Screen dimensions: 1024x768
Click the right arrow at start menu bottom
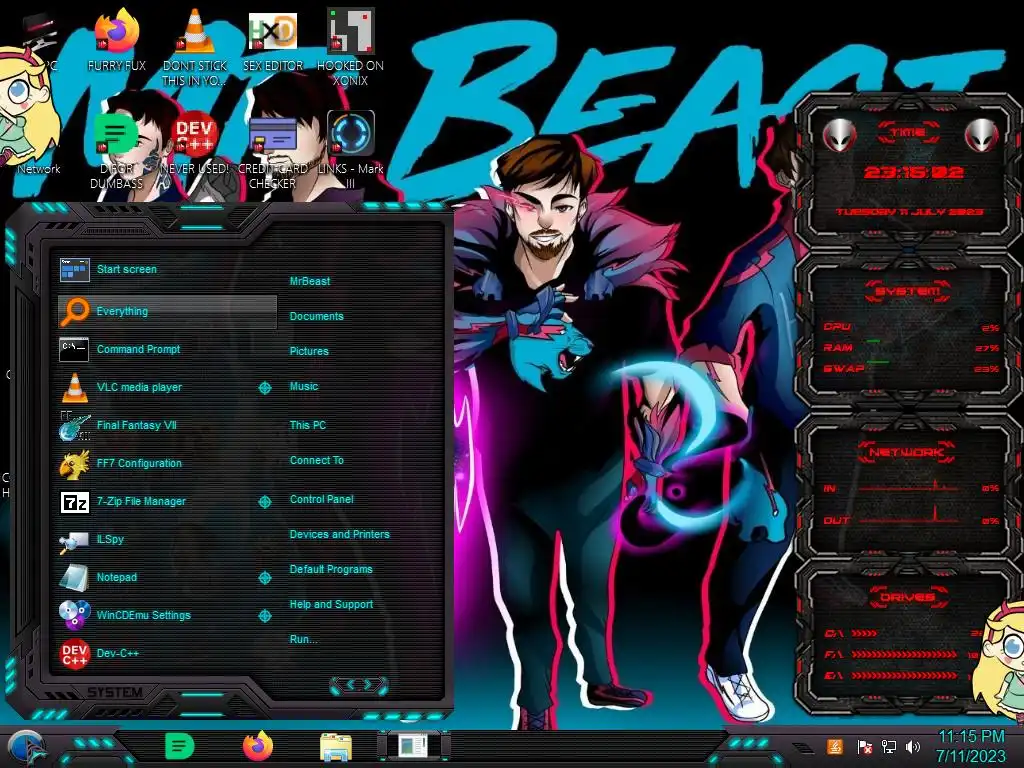pyautogui.click(x=369, y=685)
